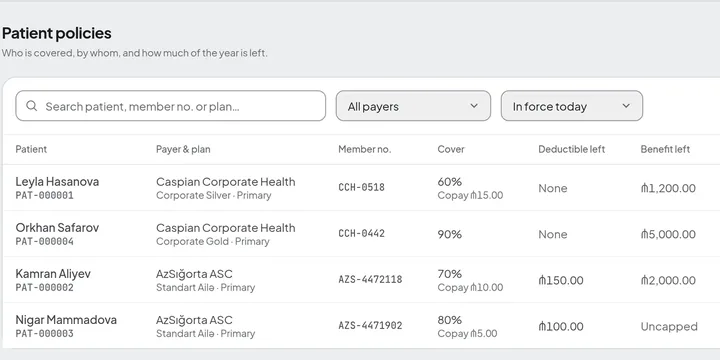Click the Patient policies heading
The width and height of the screenshot is (720, 360).
(56, 33)
